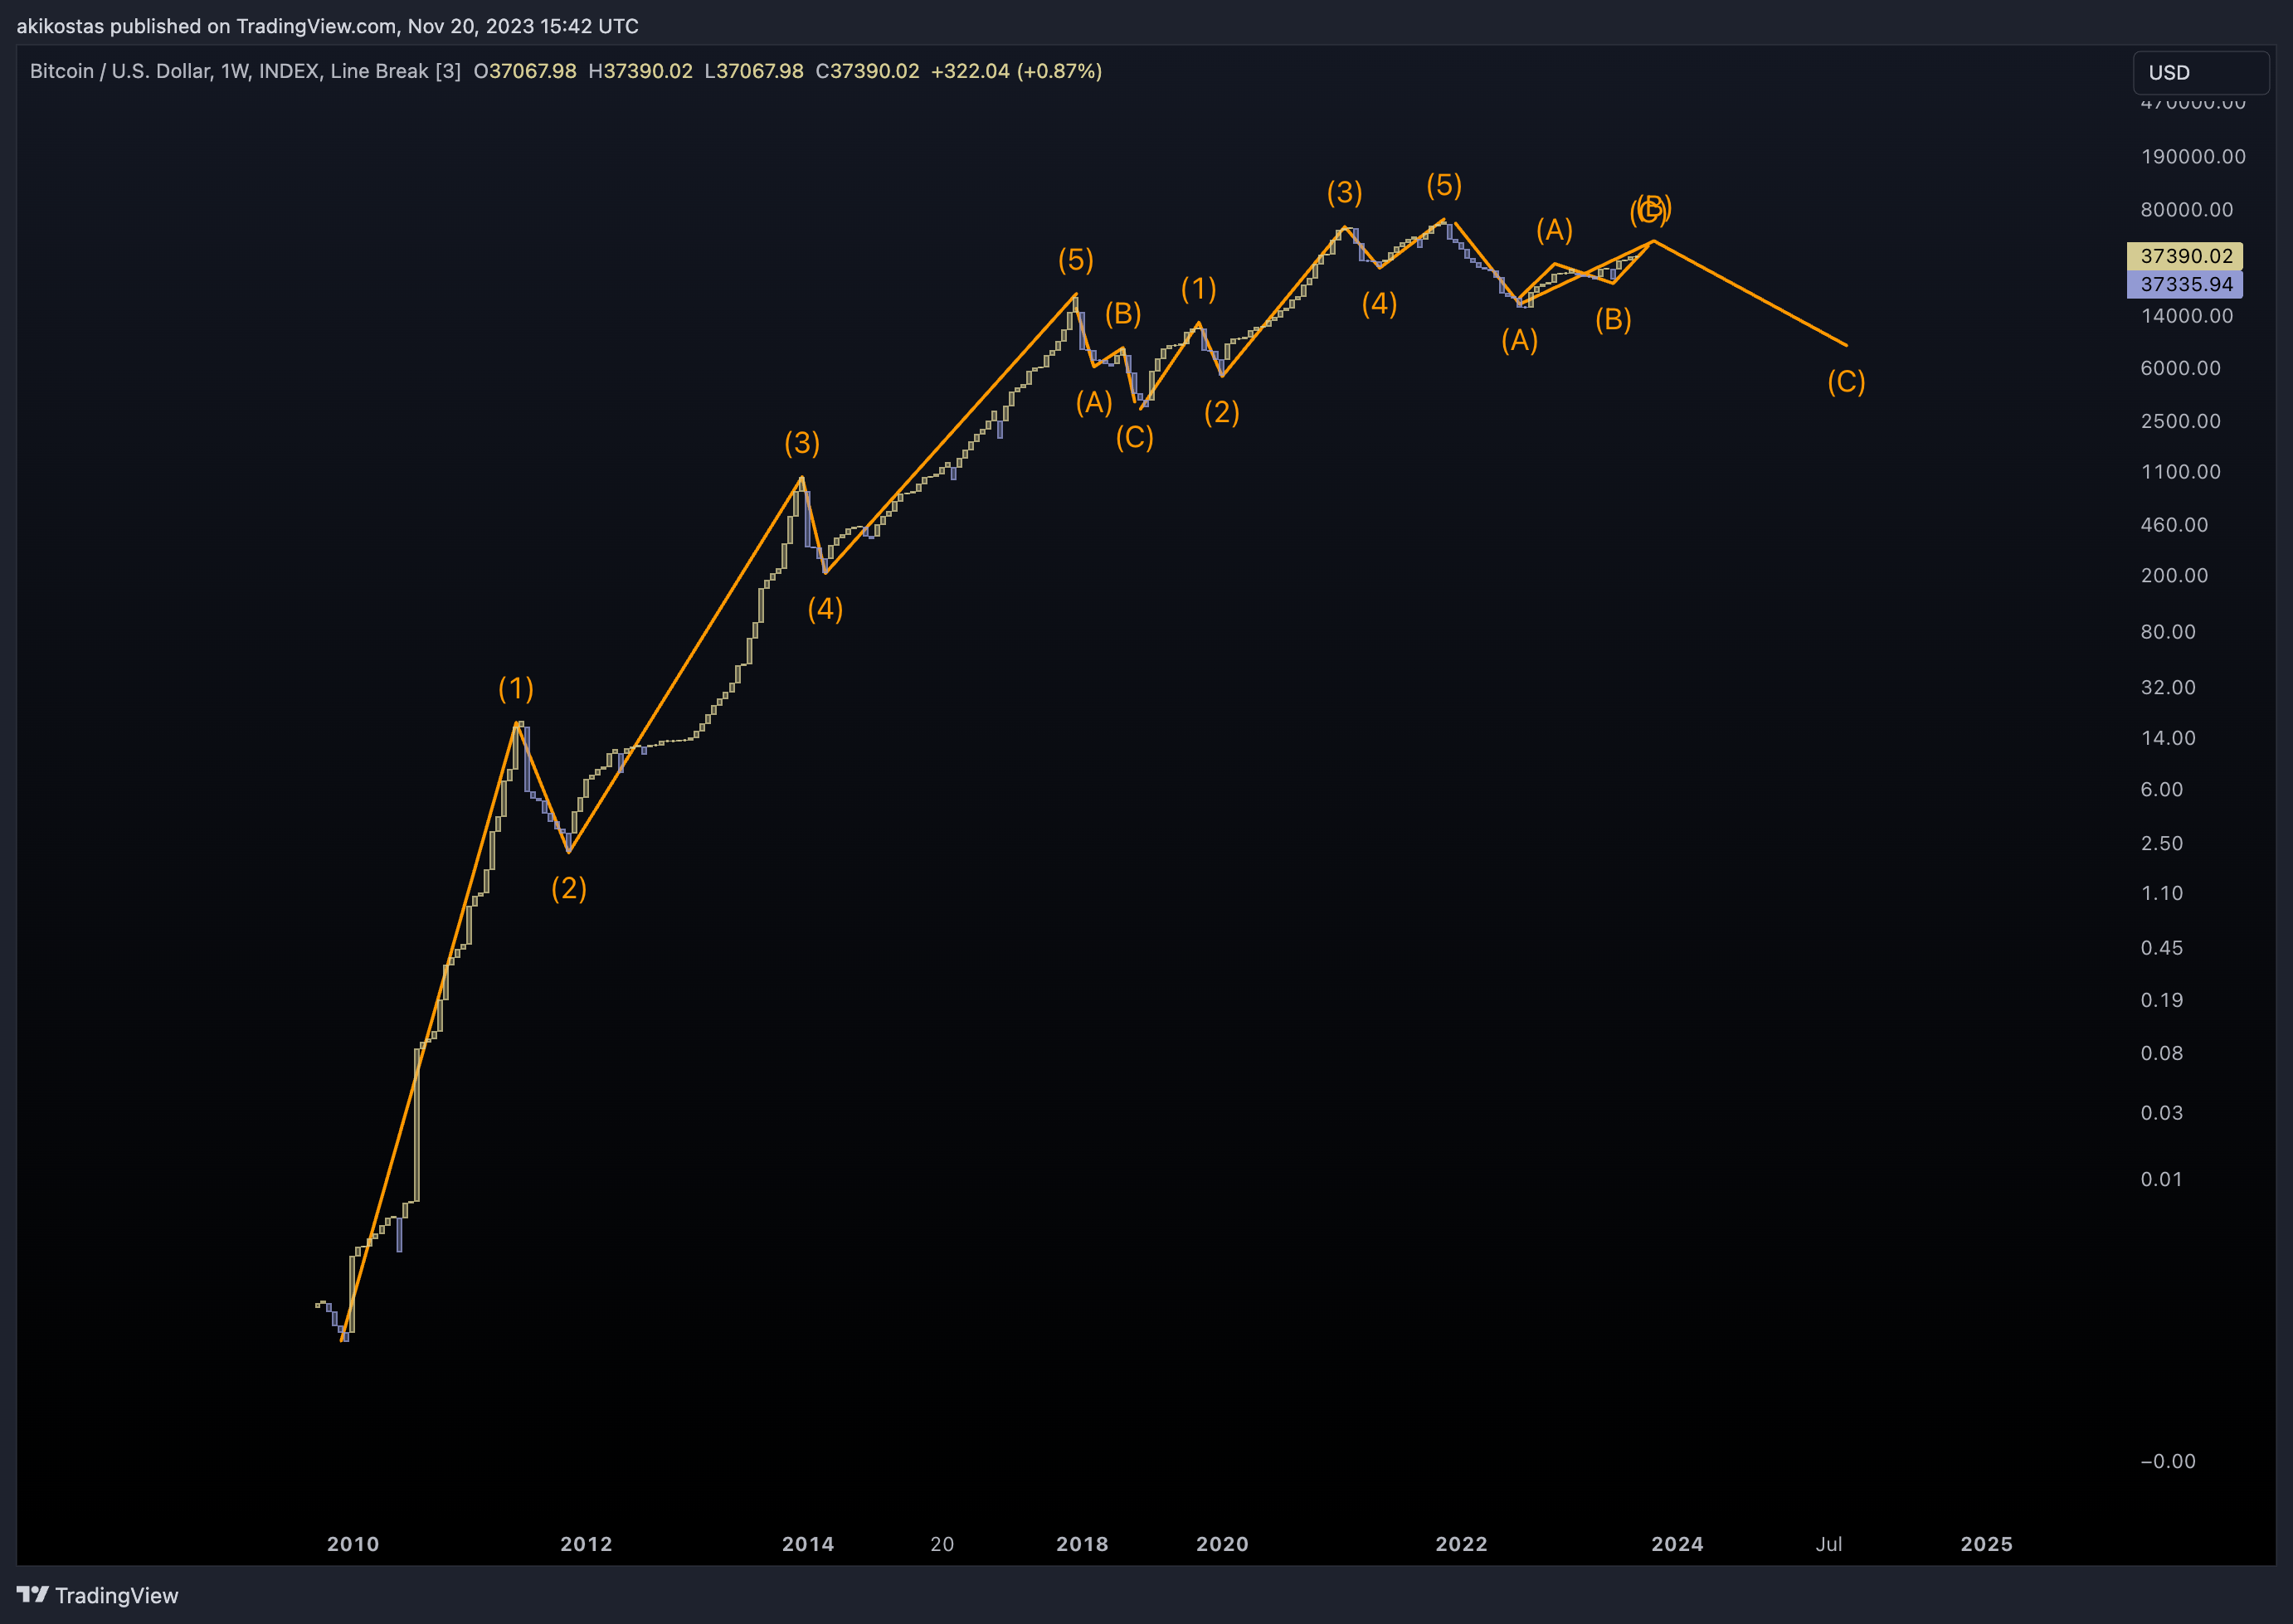Click the 2022 time axis label
The height and width of the screenshot is (1624, 2293).
(1461, 1544)
